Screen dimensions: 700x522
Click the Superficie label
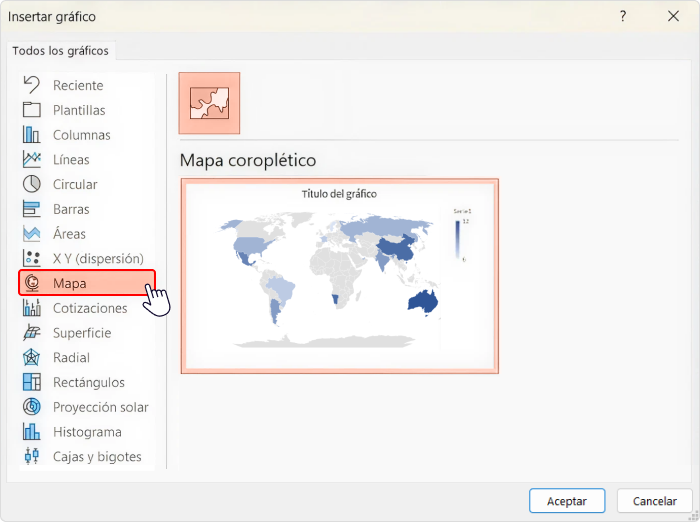click(82, 333)
